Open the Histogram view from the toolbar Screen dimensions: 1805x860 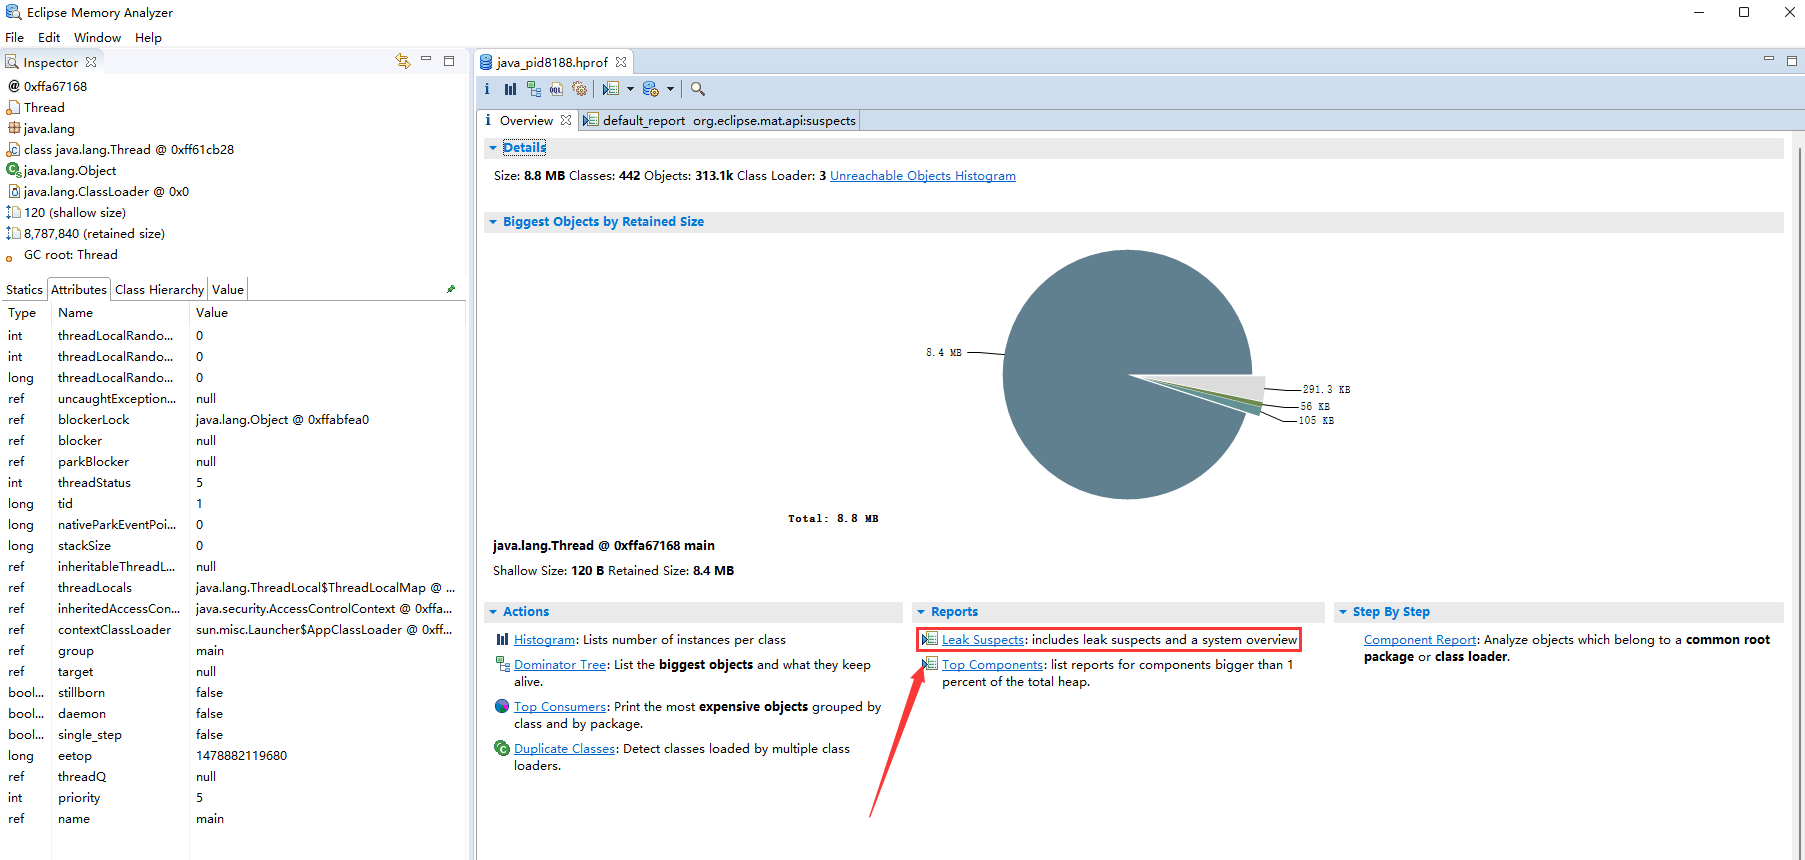[510, 89]
